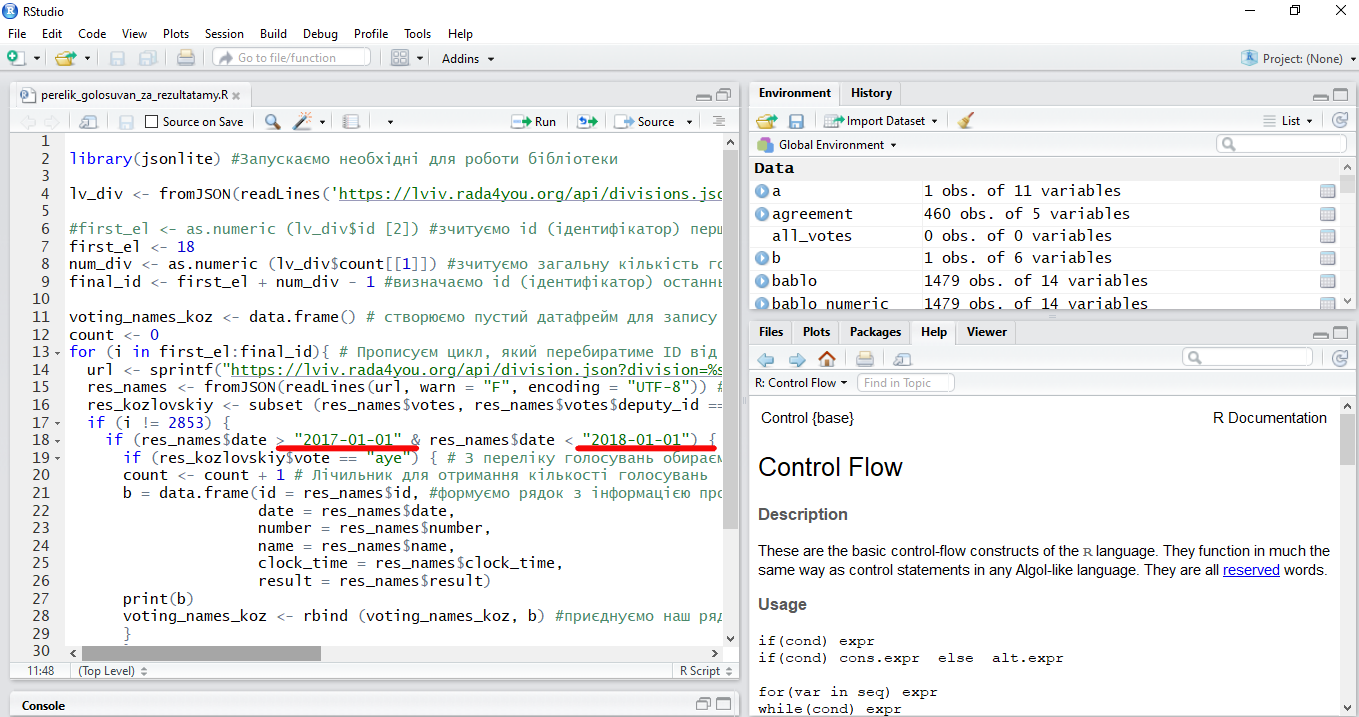Expand the Source options dropdown arrow
The width and height of the screenshot is (1359, 717).
point(689,122)
